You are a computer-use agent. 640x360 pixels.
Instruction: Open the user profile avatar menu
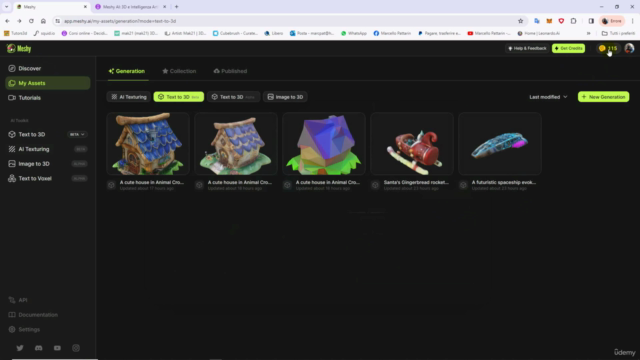click(x=629, y=48)
